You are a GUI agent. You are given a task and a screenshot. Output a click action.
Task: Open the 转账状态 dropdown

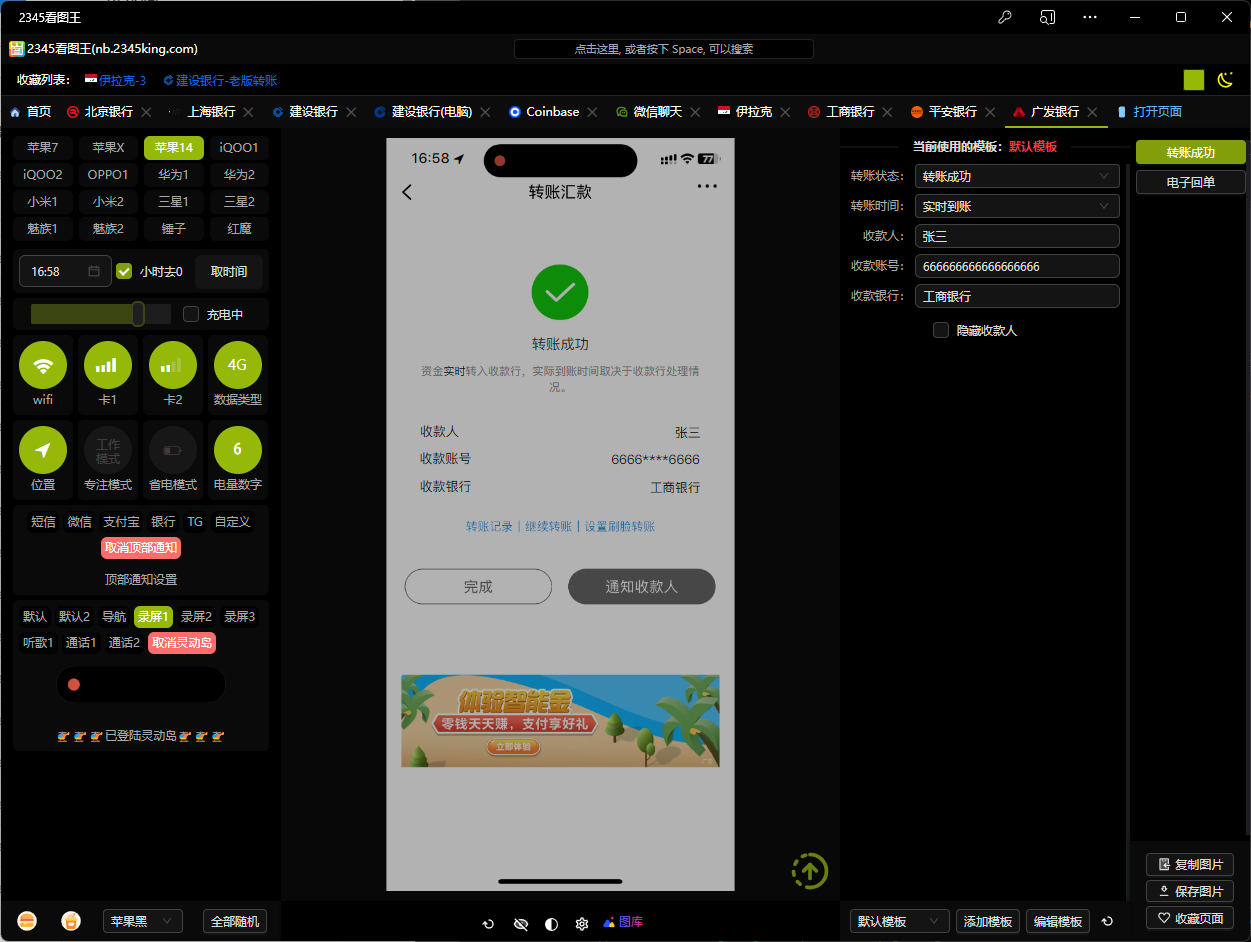pos(1016,176)
